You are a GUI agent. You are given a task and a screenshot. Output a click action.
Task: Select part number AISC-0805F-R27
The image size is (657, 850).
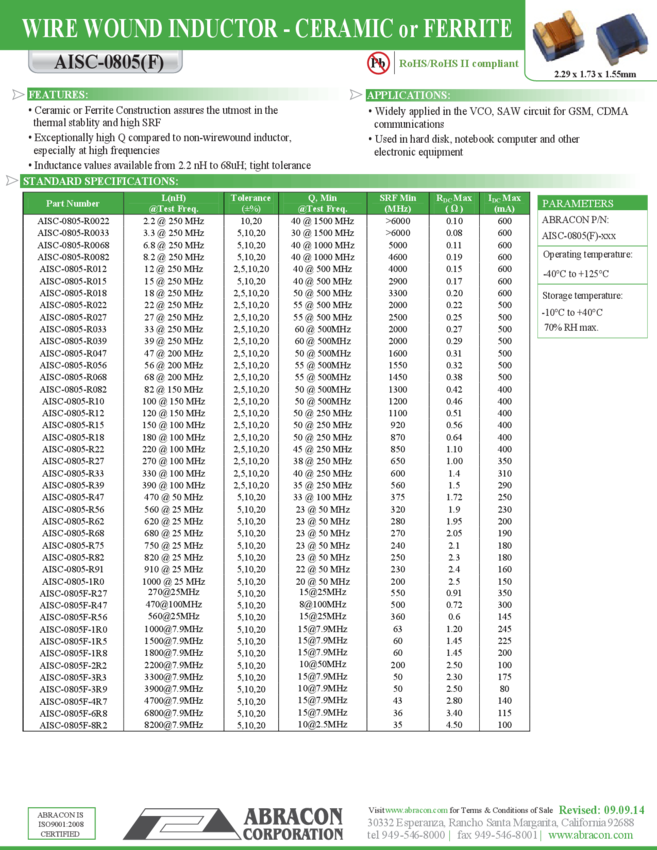(x=73, y=594)
